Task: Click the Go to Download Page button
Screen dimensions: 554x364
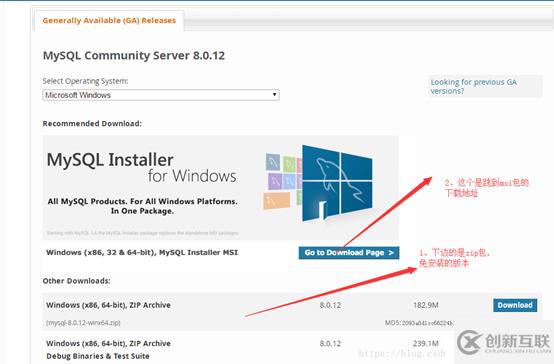Action: 349,253
